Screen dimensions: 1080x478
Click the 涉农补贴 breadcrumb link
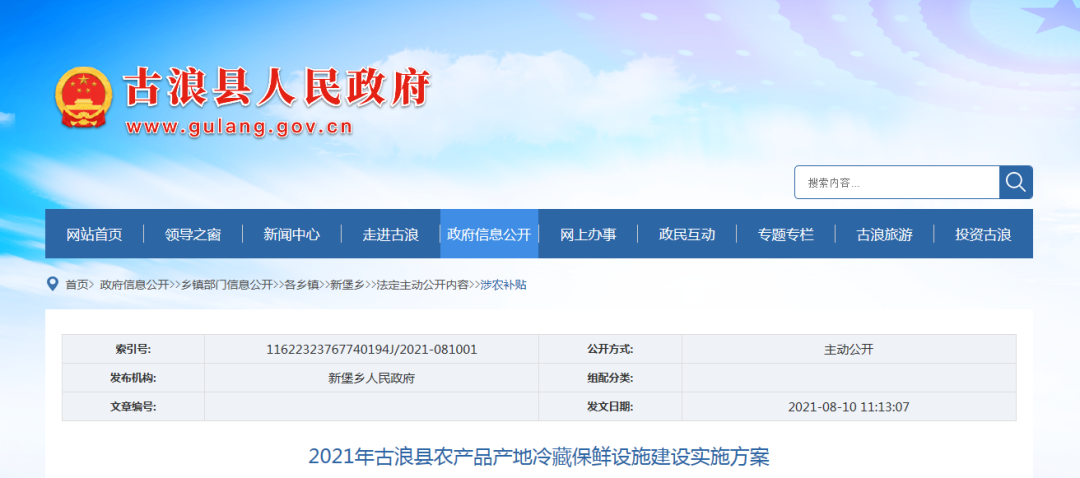pos(503,284)
